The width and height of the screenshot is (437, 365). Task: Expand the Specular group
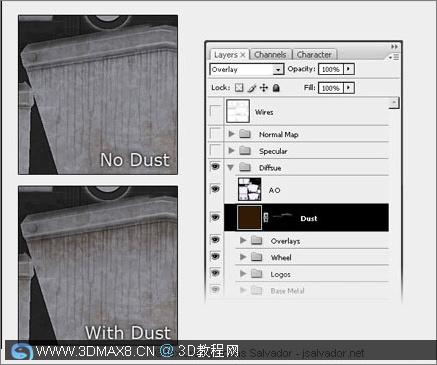(x=231, y=151)
